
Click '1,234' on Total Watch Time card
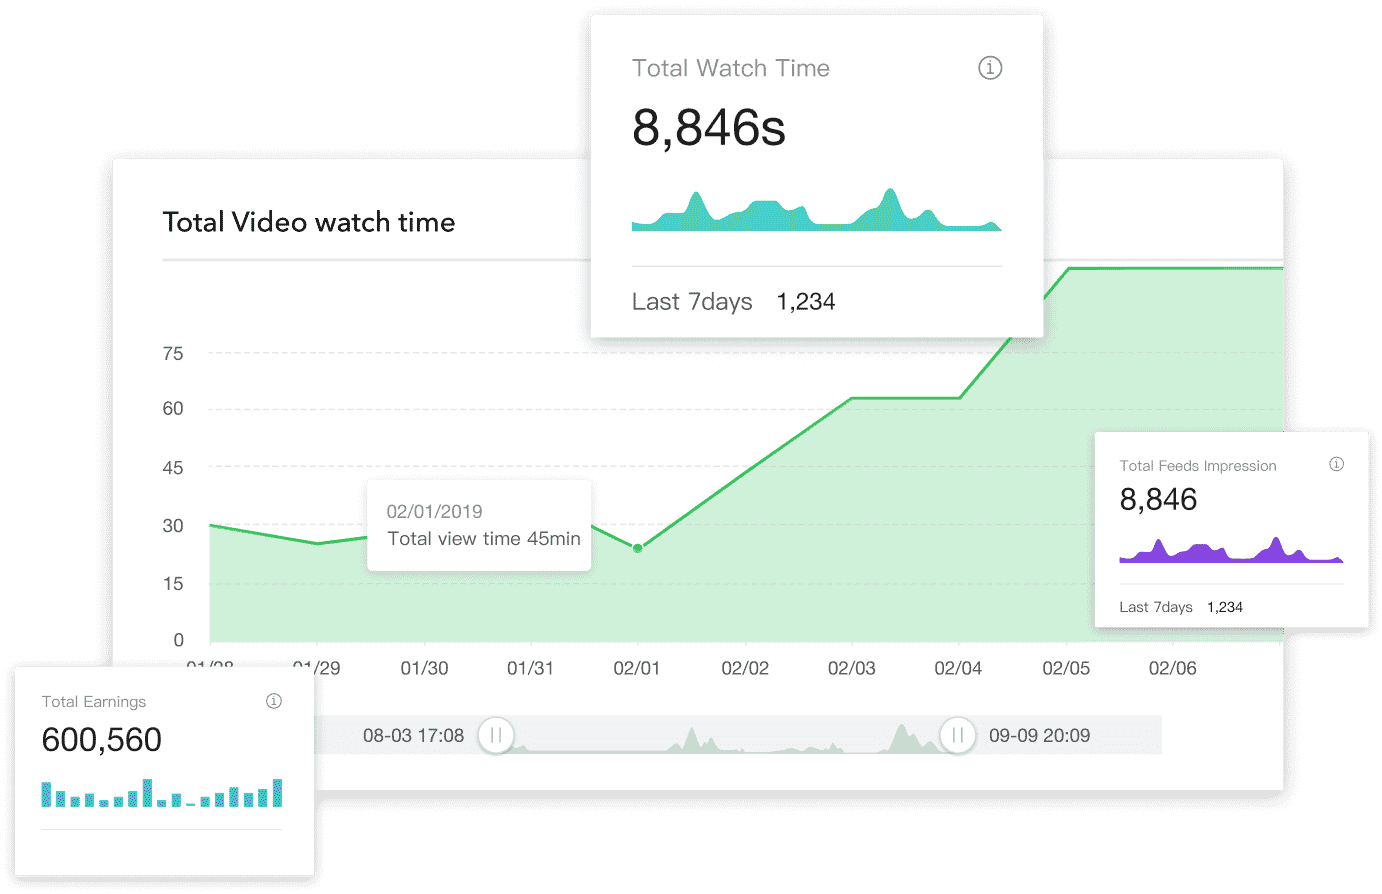(806, 302)
